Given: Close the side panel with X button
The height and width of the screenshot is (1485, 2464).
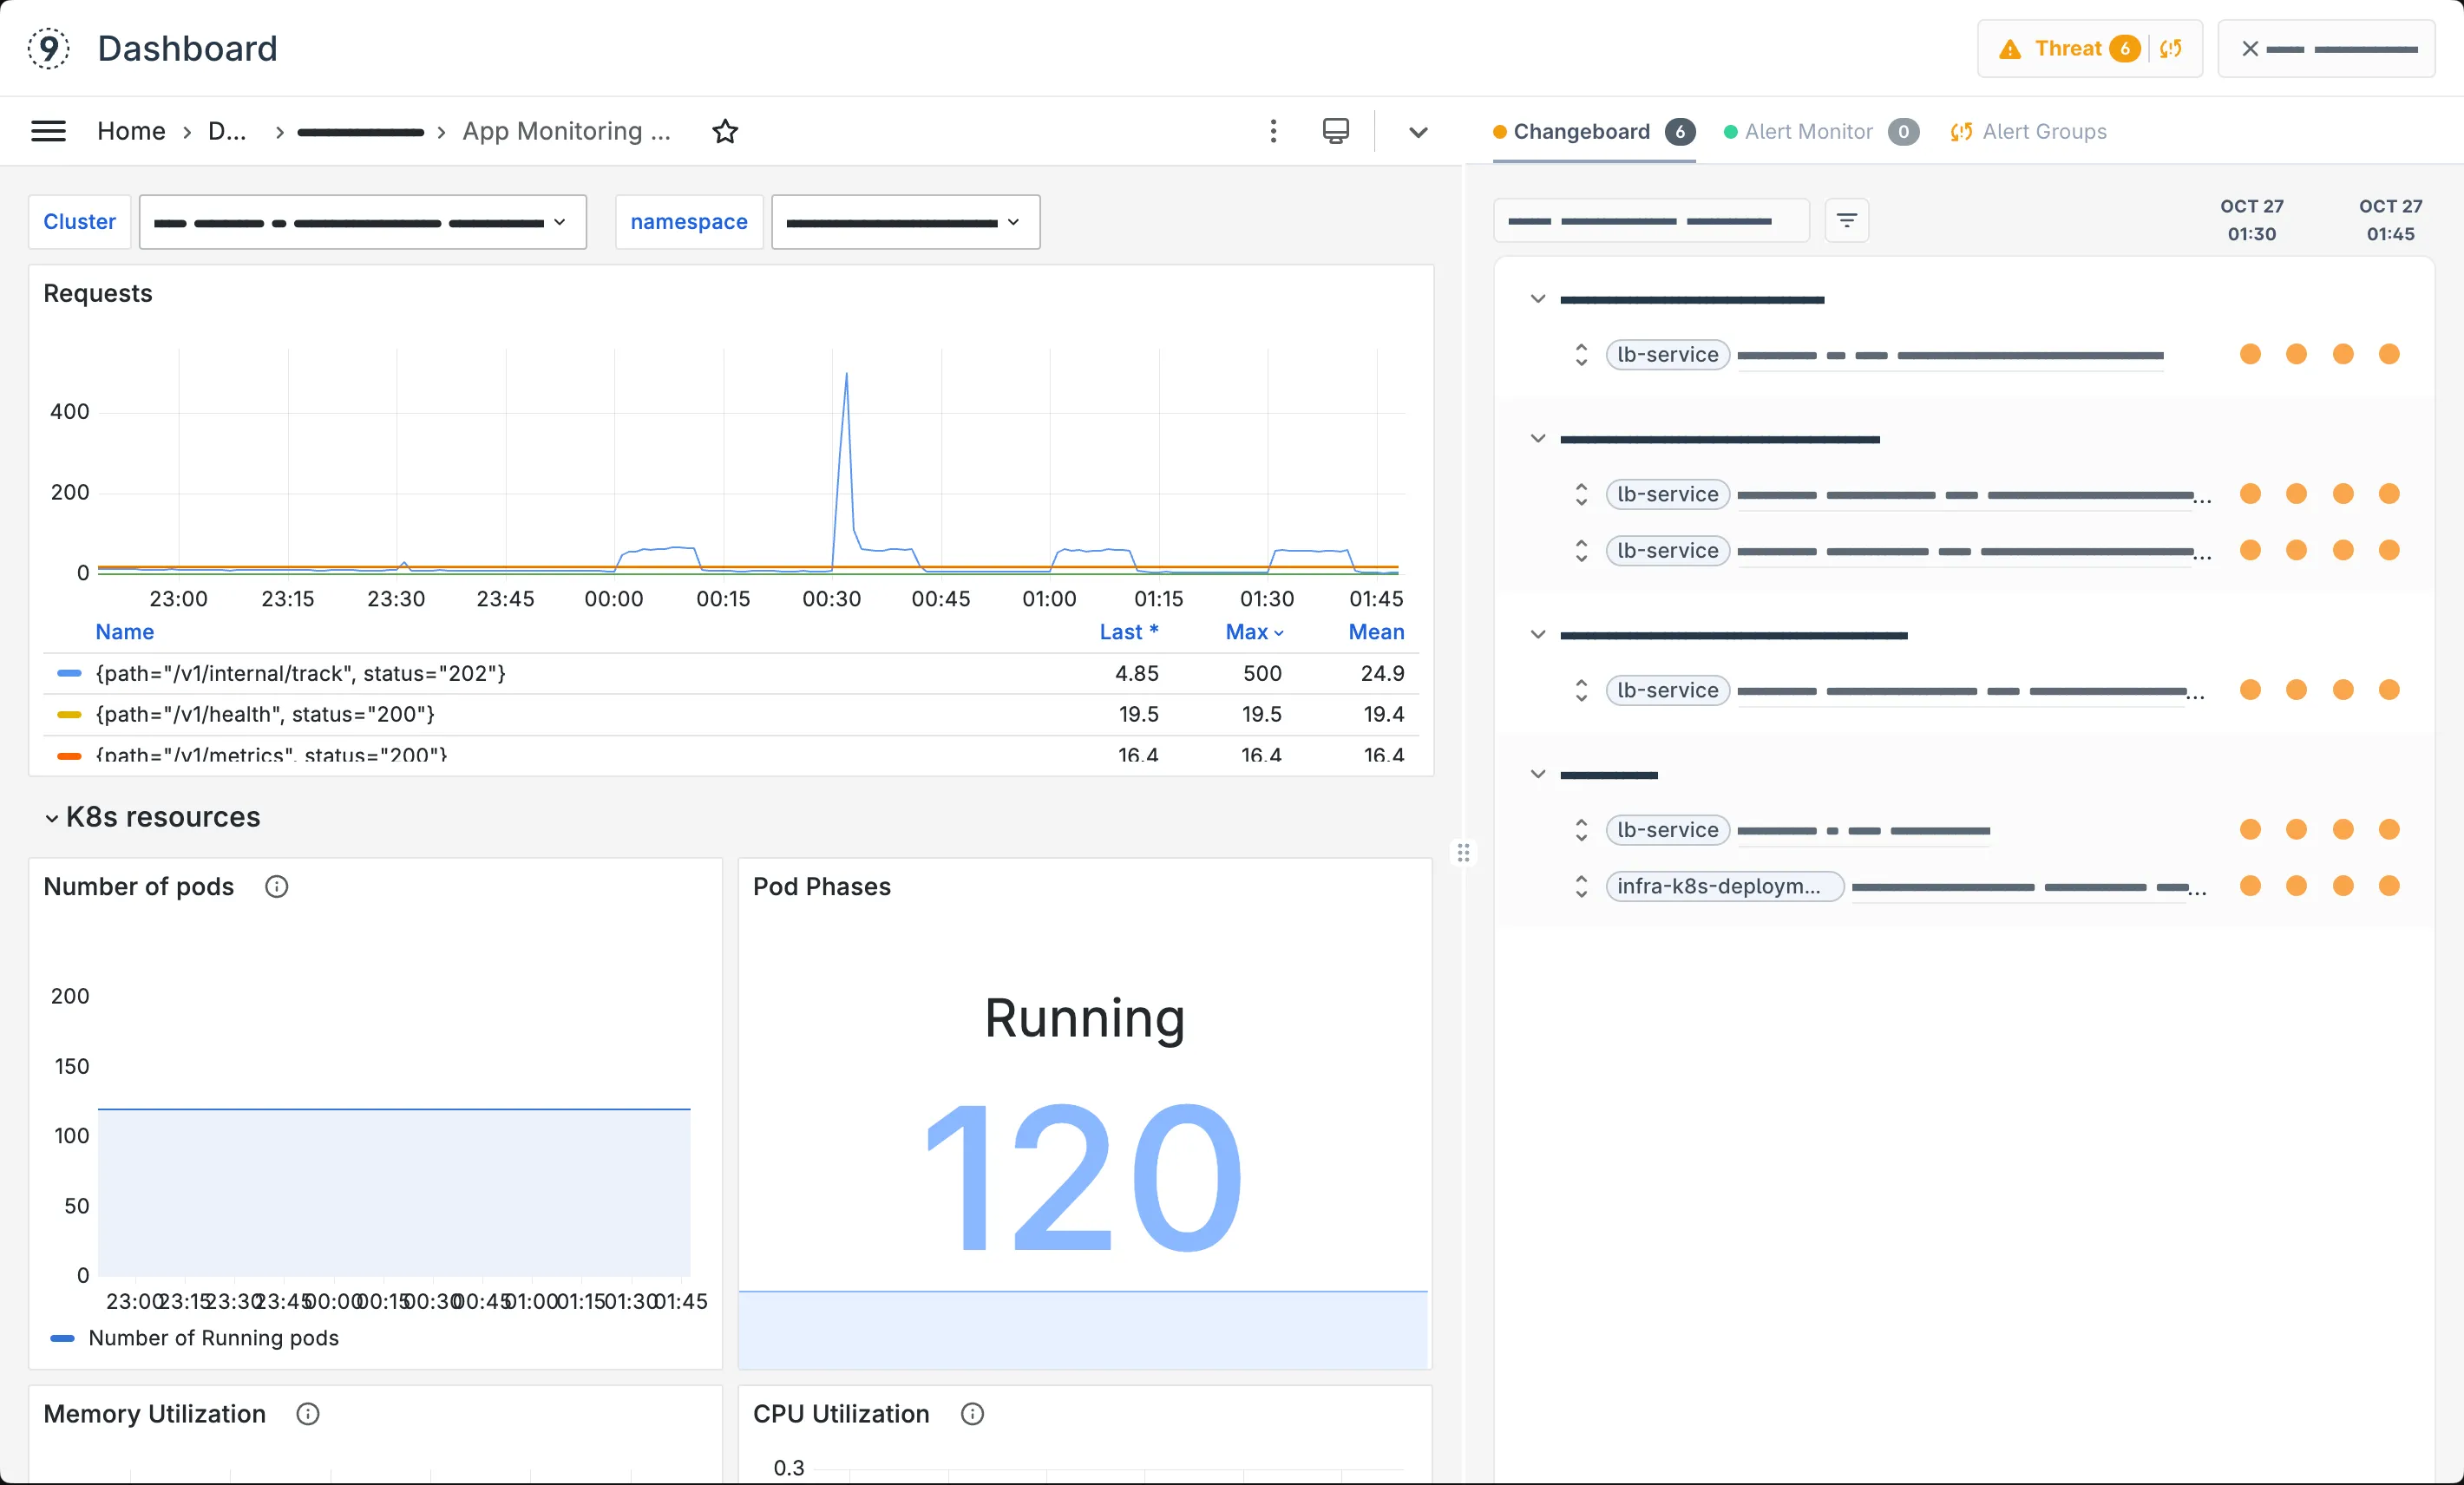Looking at the screenshot, I should 2250,48.
